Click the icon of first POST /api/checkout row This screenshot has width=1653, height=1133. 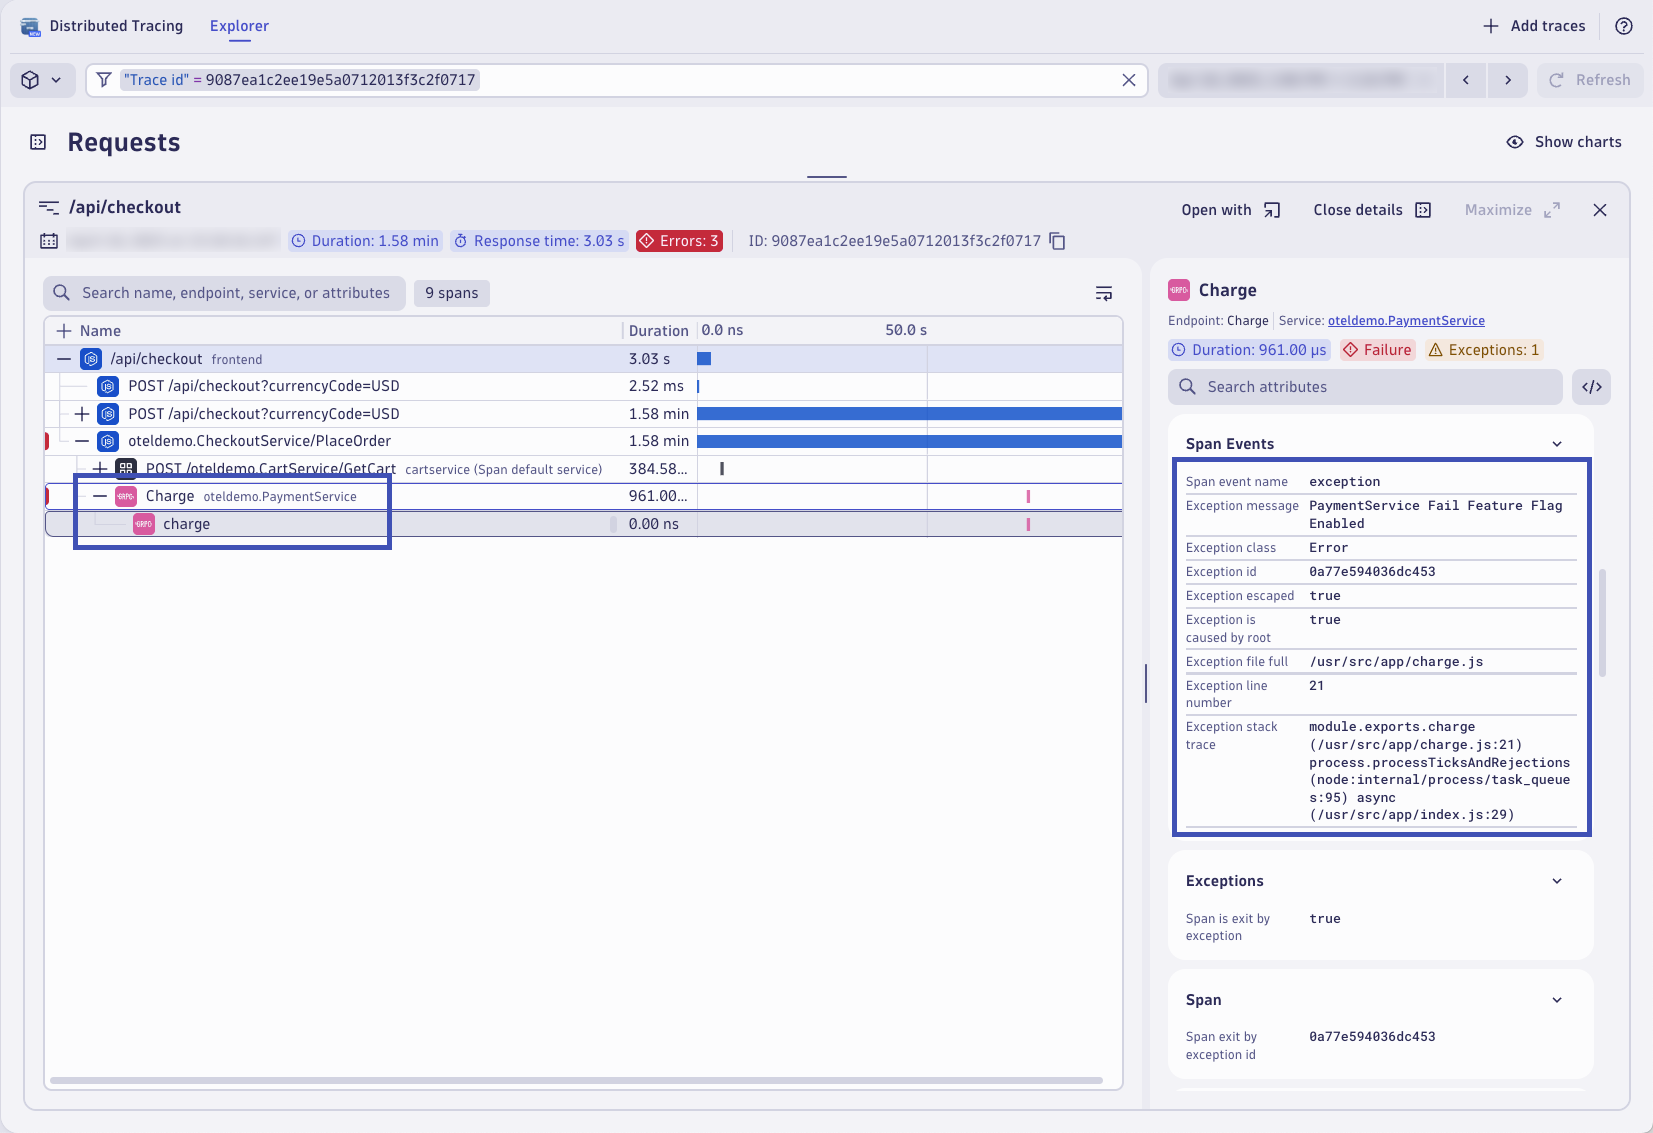click(x=108, y=386)
